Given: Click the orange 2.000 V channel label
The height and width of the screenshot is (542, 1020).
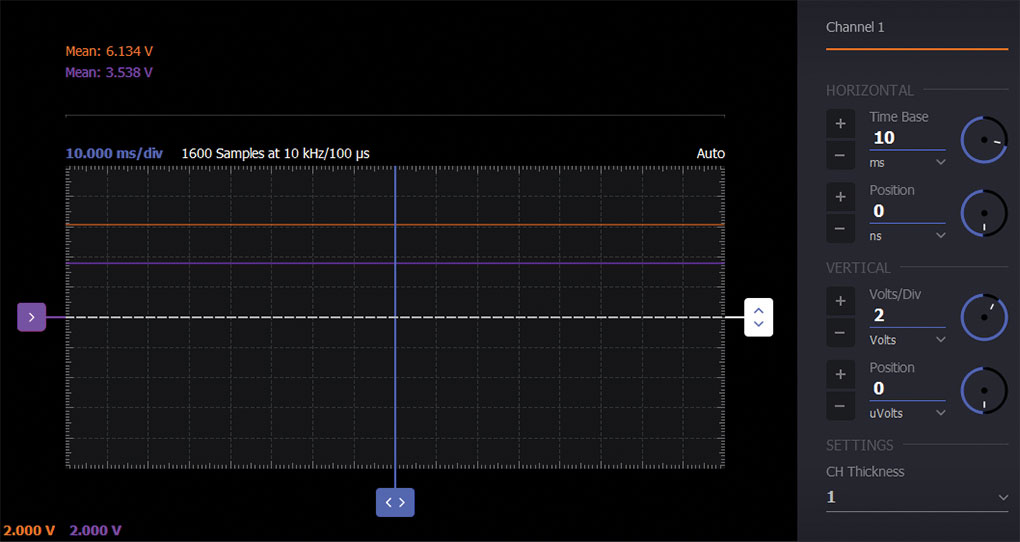Looking at the screenshot, I should [x=29, y=530].
